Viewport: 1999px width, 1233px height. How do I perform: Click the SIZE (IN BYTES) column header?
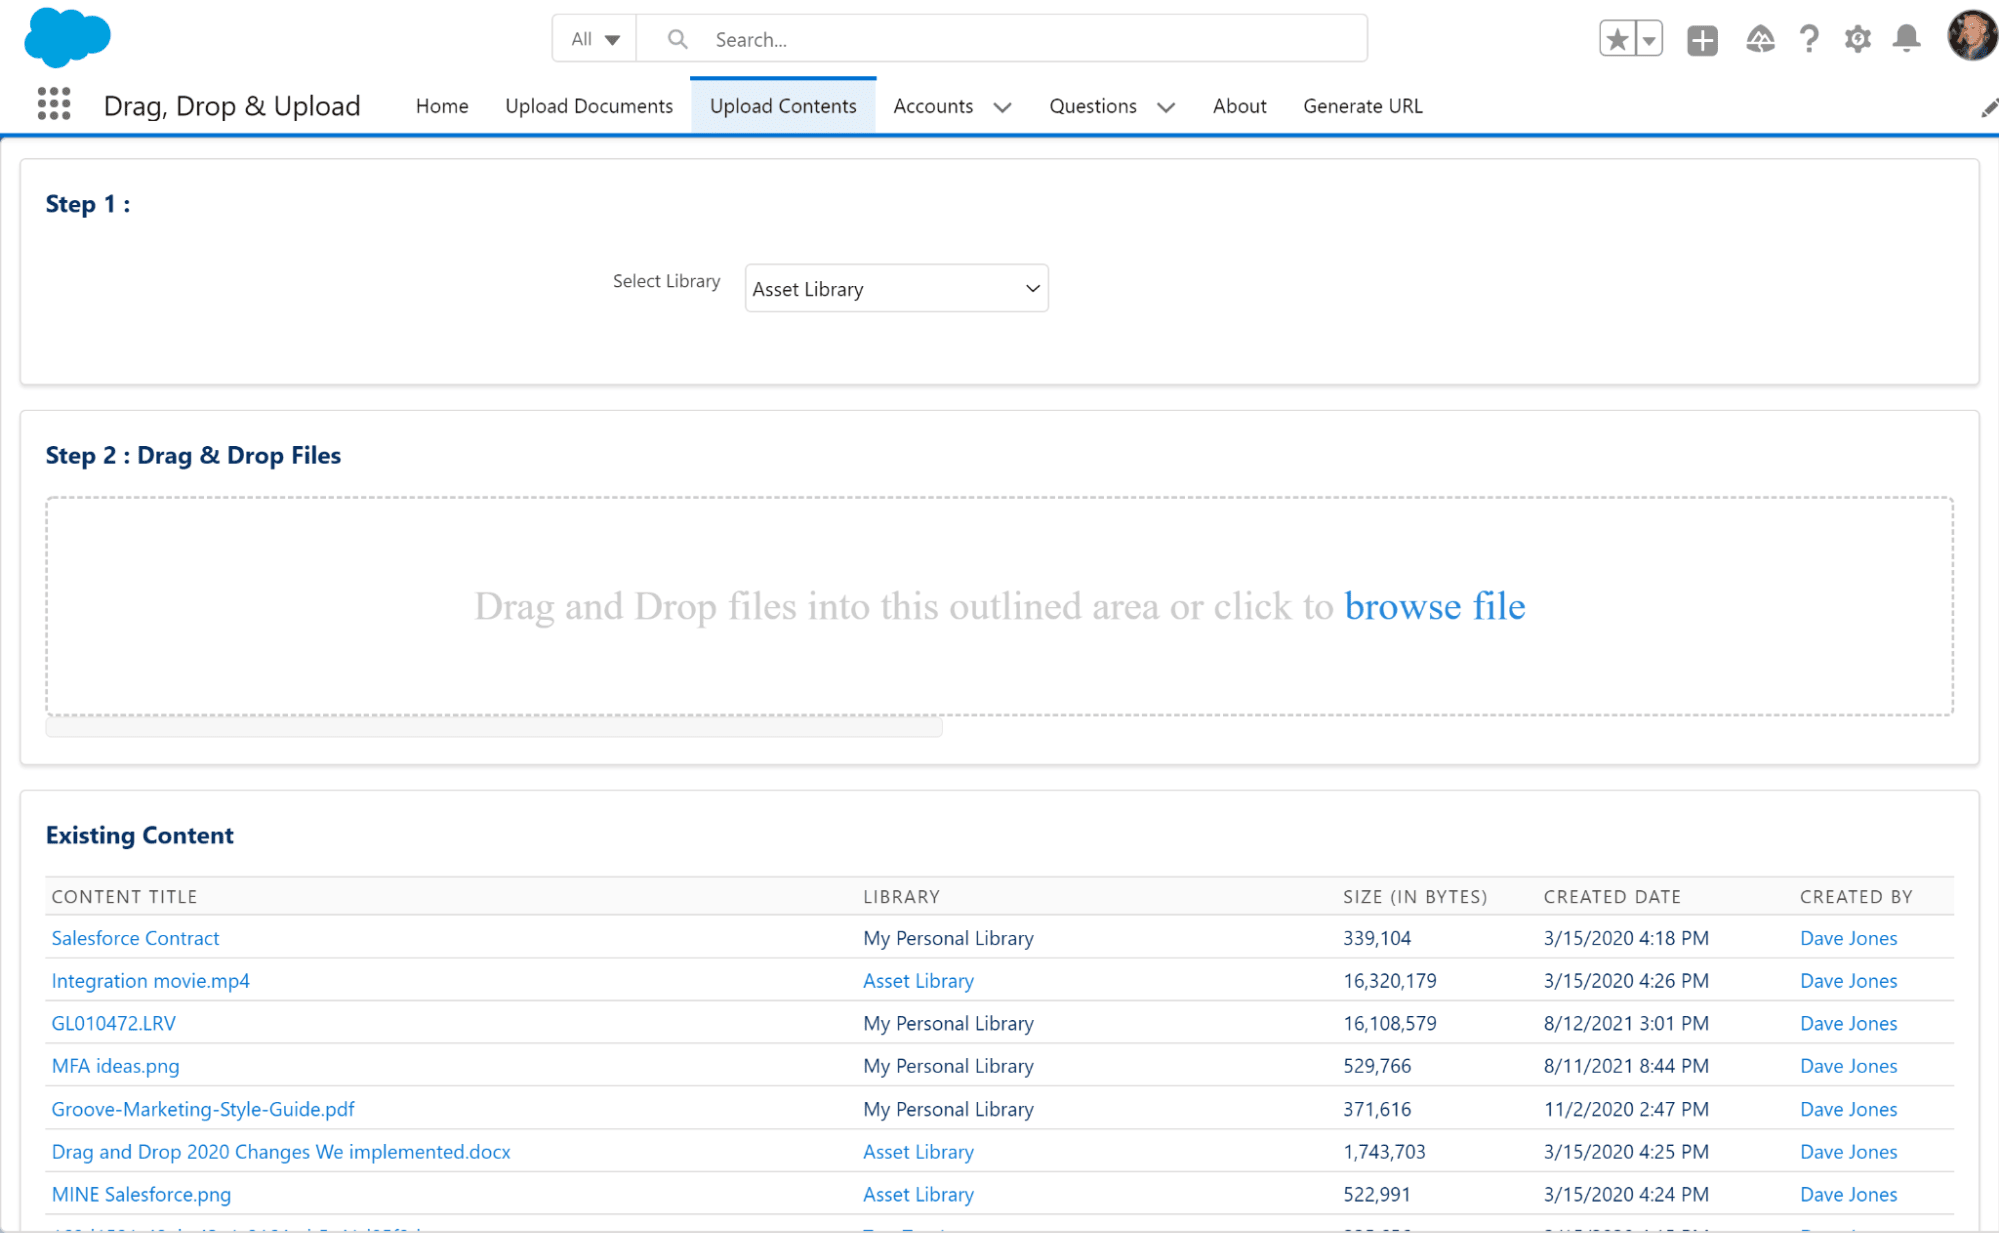coord(1415,897)
